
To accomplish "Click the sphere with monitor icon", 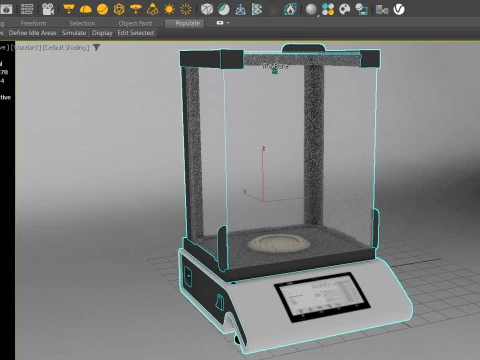I will click(361, 9).
